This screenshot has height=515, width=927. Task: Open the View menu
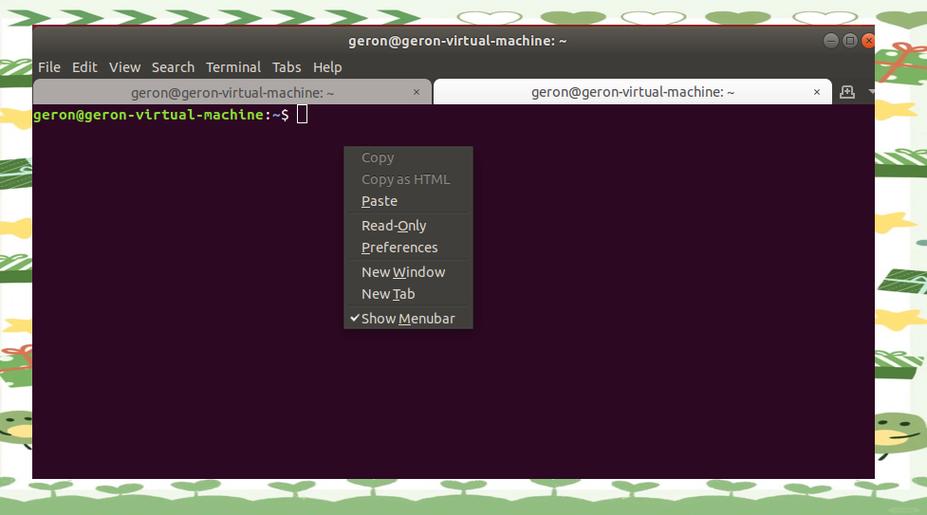click(x=125, y=67)
